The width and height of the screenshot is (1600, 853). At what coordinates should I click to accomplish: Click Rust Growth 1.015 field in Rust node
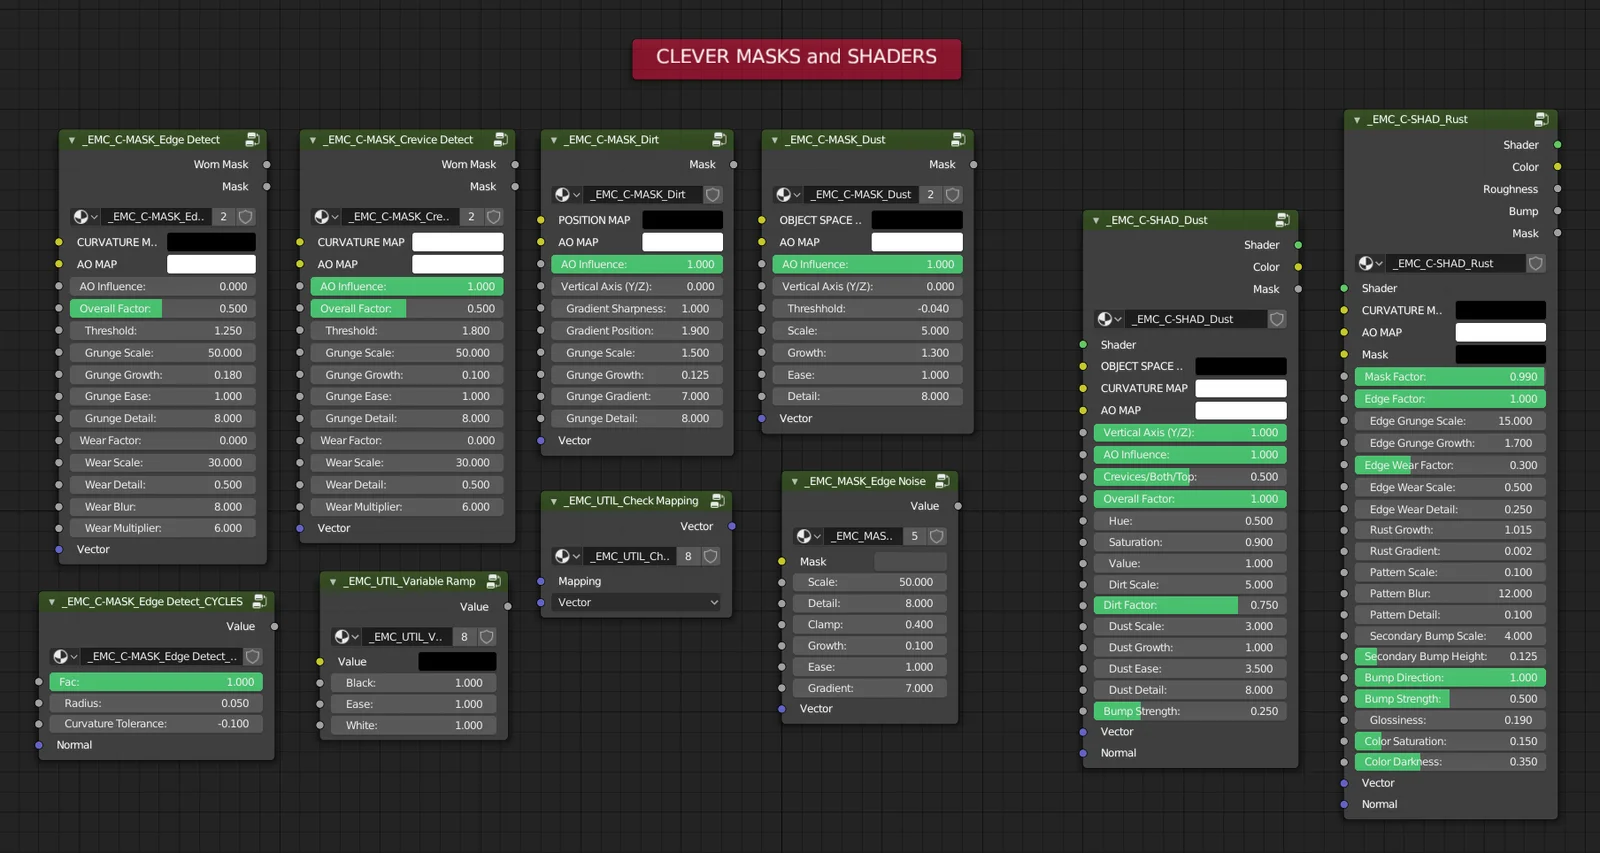[x=1450, y=530]
